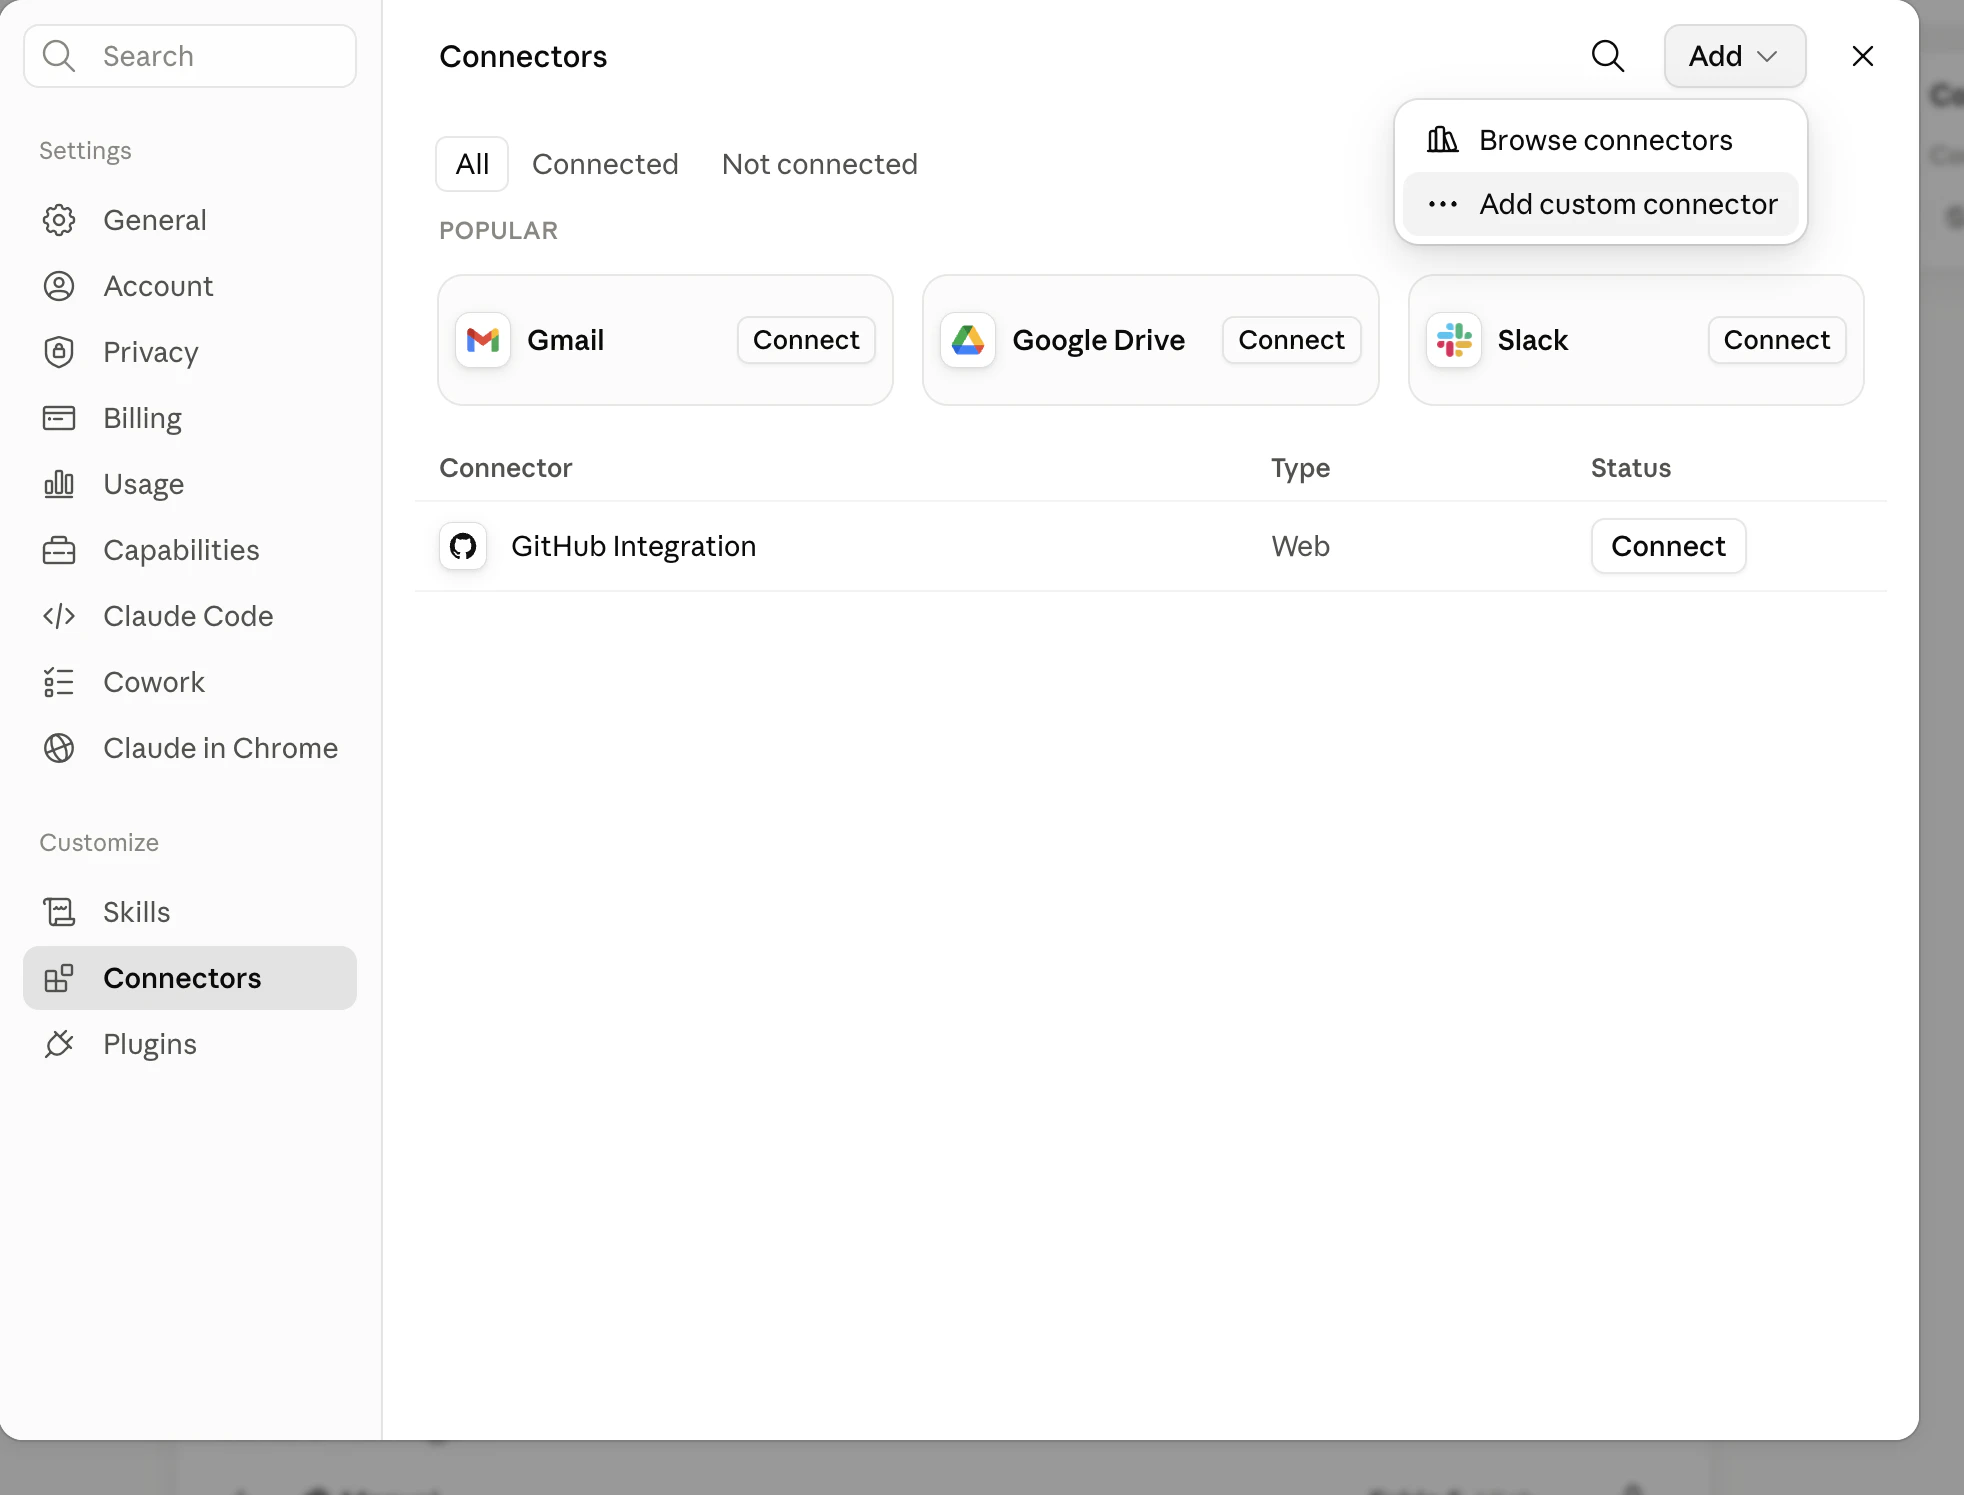
Task: Connect the Slack connector
Action: (1777, 340)
